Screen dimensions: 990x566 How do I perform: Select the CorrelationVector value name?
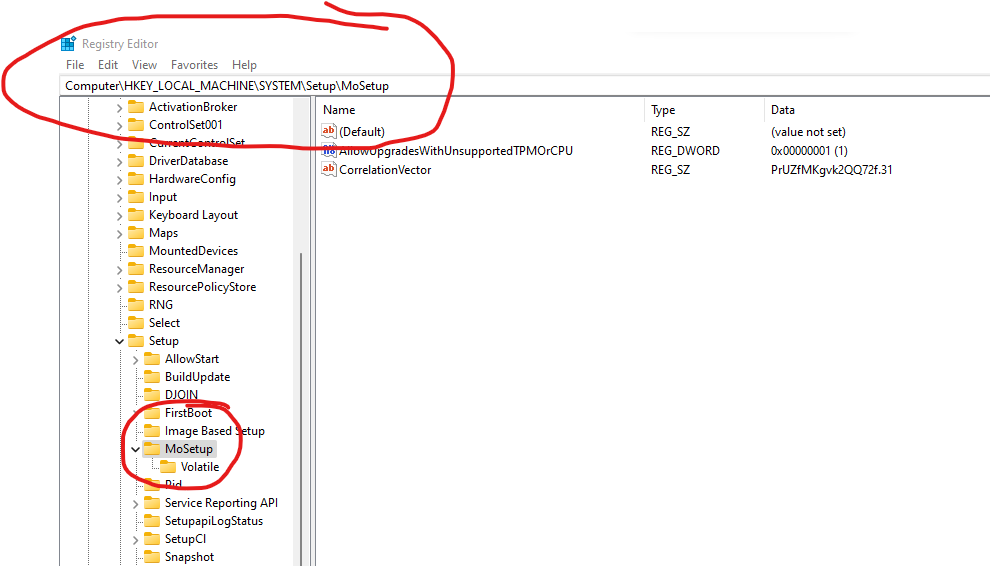tap(385, 170)
